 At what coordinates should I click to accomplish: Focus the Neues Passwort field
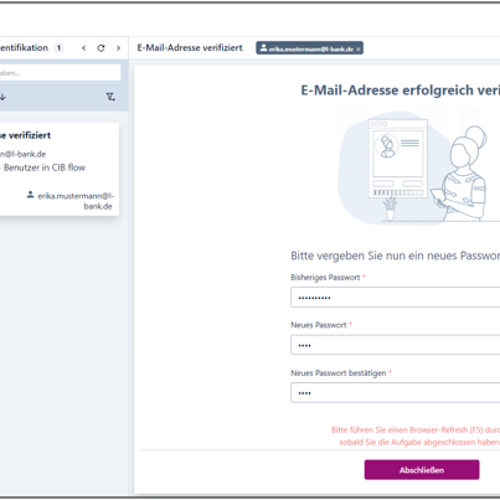pos(395,345)
